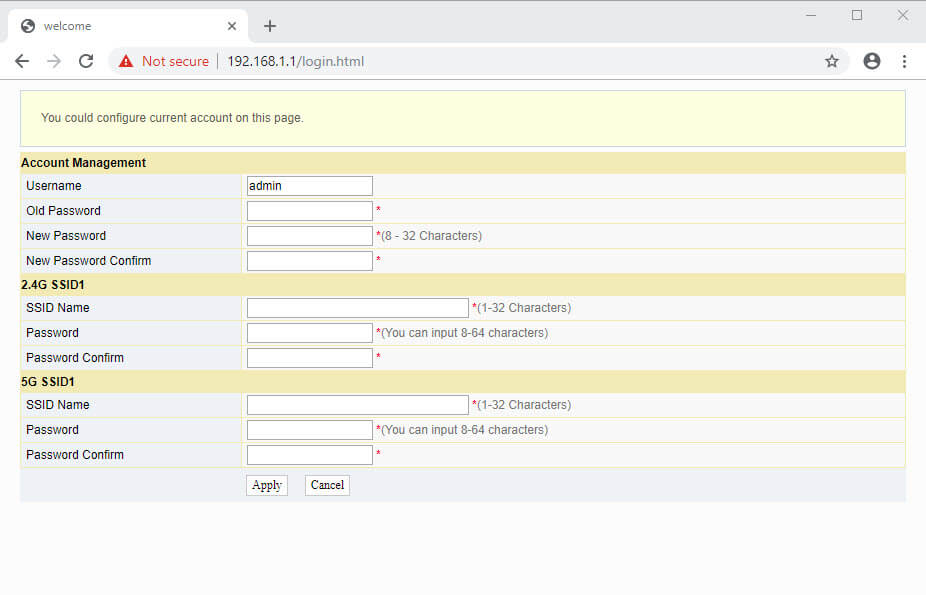Close the welcome tab

(232, 26)
